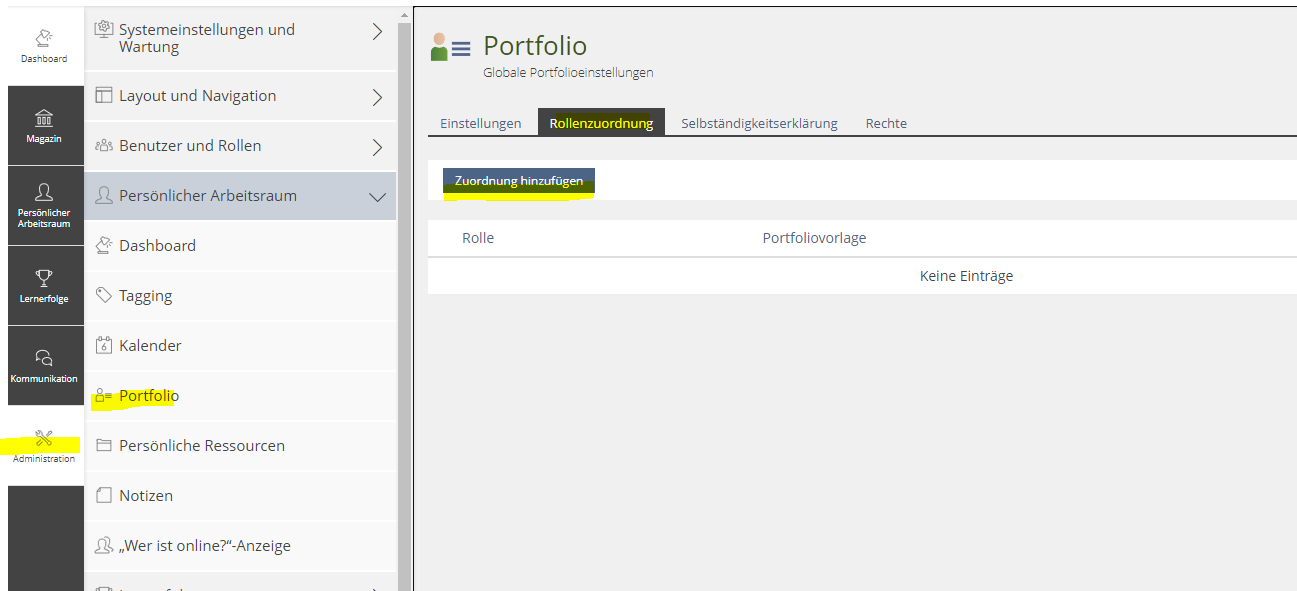This screenshot has height=591, width=1297.
Task: Click the scrollbar up arrow
Action: point(404,14)
